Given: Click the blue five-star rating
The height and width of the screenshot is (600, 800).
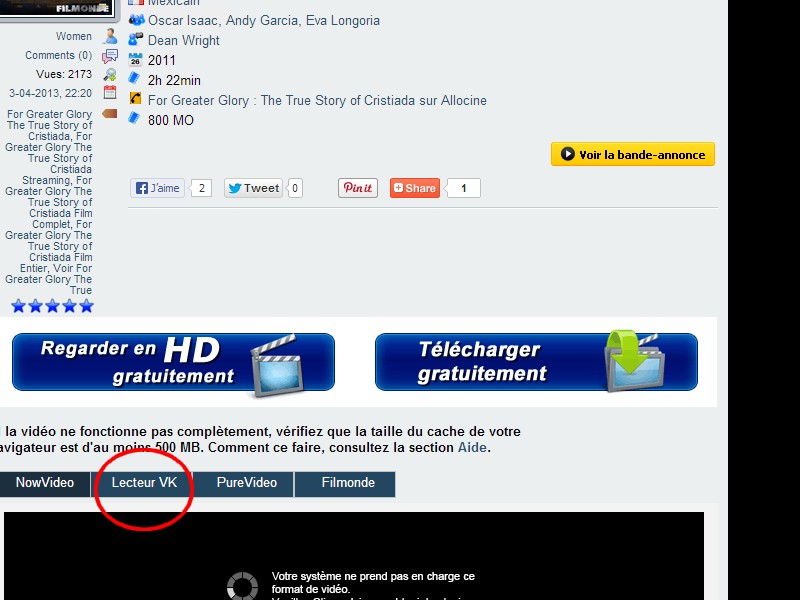Looking at the screenshot, I should point(53,306).
